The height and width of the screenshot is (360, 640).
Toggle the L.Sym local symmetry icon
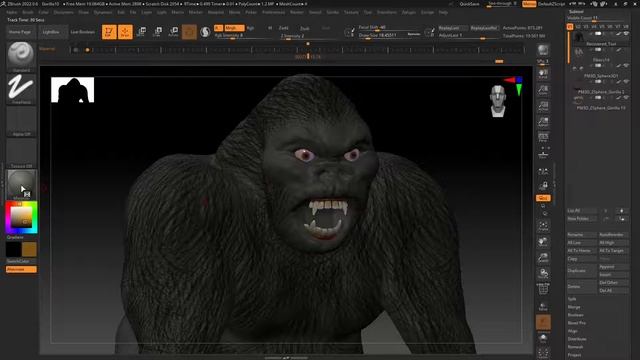543,171
